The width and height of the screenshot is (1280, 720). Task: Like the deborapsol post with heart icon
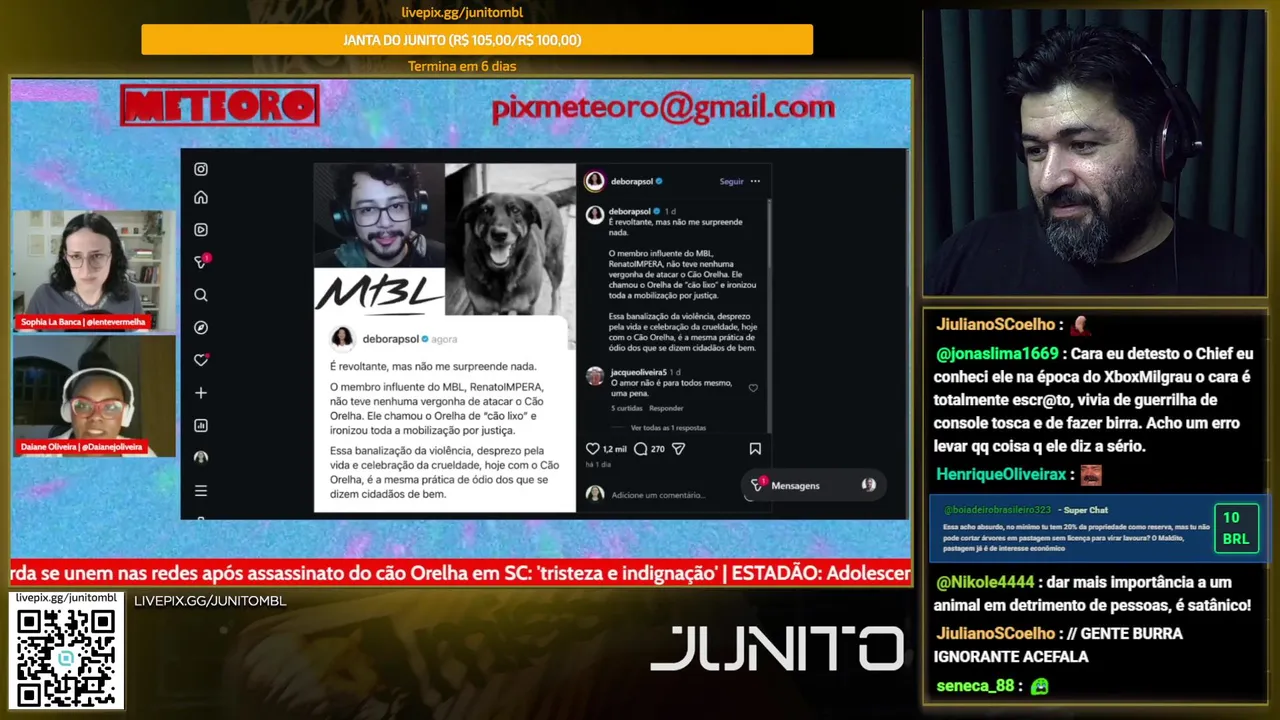[592, 449]
